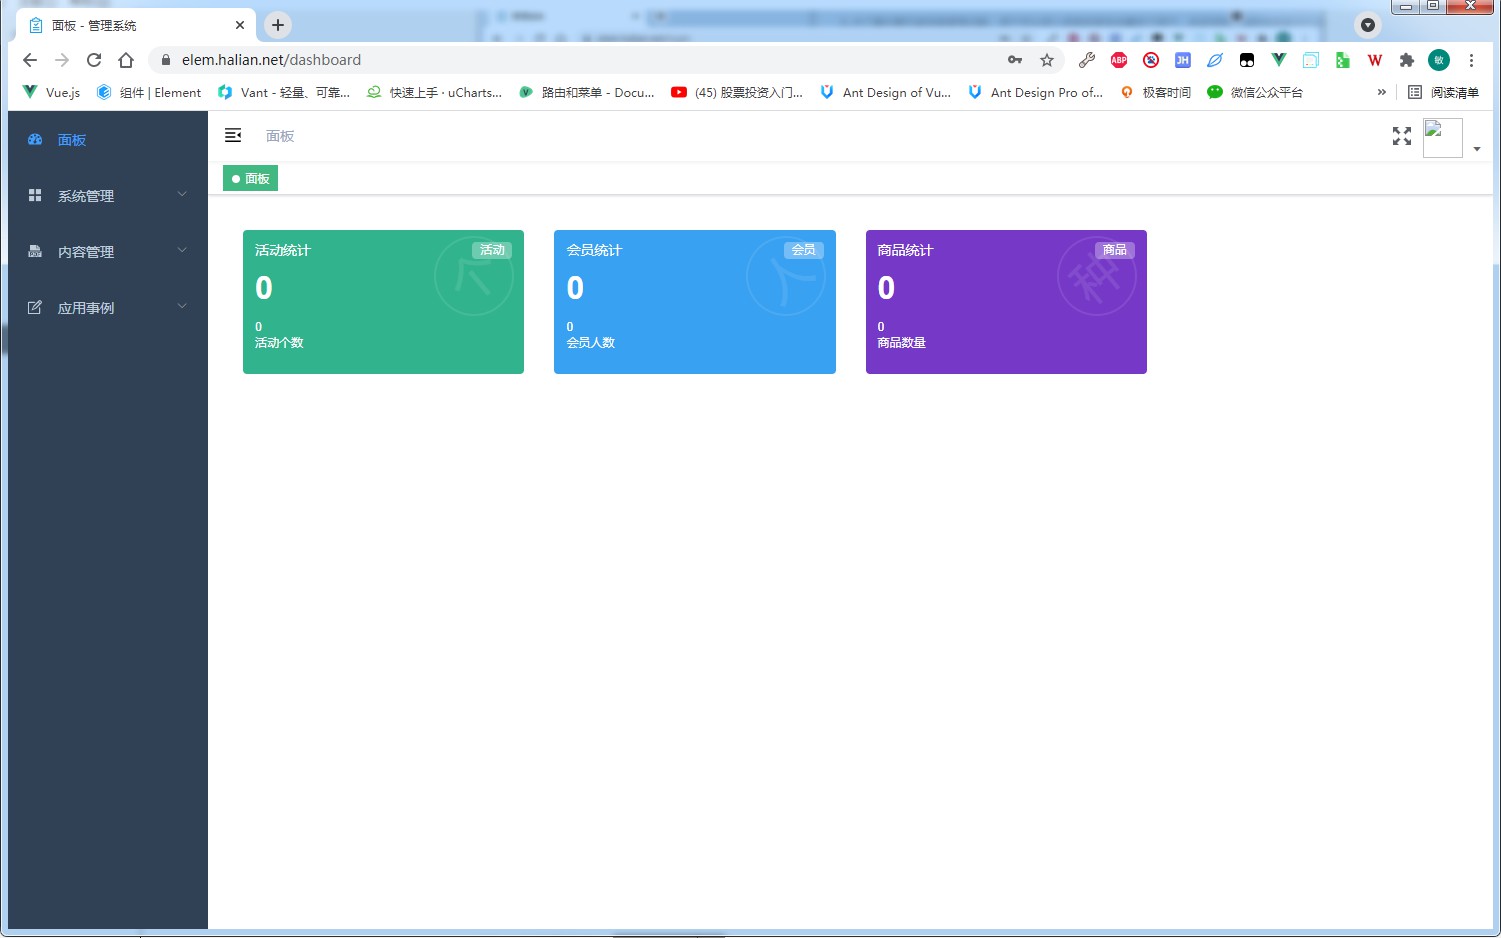The image size is (1501, 938).
Task: Click the 商品统计 card title
Action: (905, 250)
